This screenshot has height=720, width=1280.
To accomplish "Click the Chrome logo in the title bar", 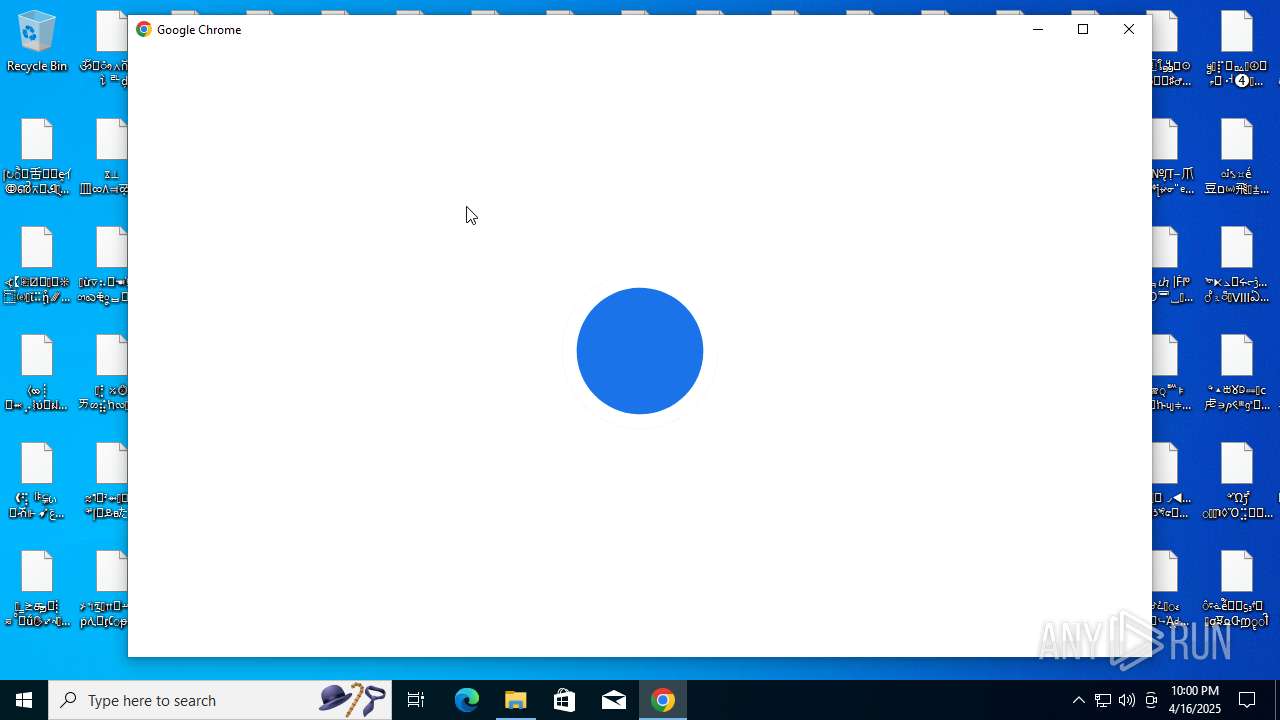I will (x=144, y=29).
